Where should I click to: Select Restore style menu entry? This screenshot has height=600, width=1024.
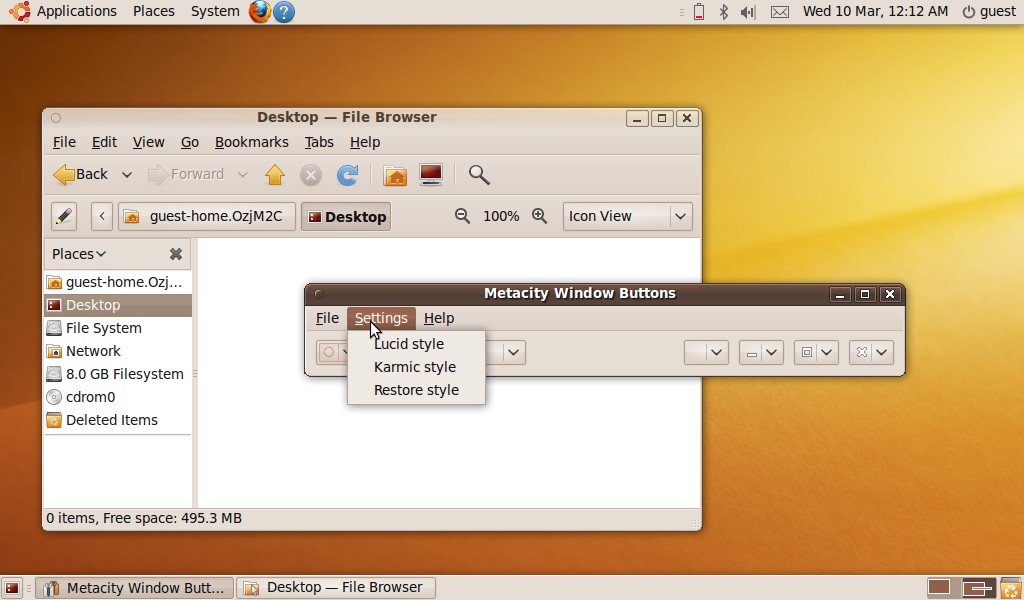tap(416, 390)
